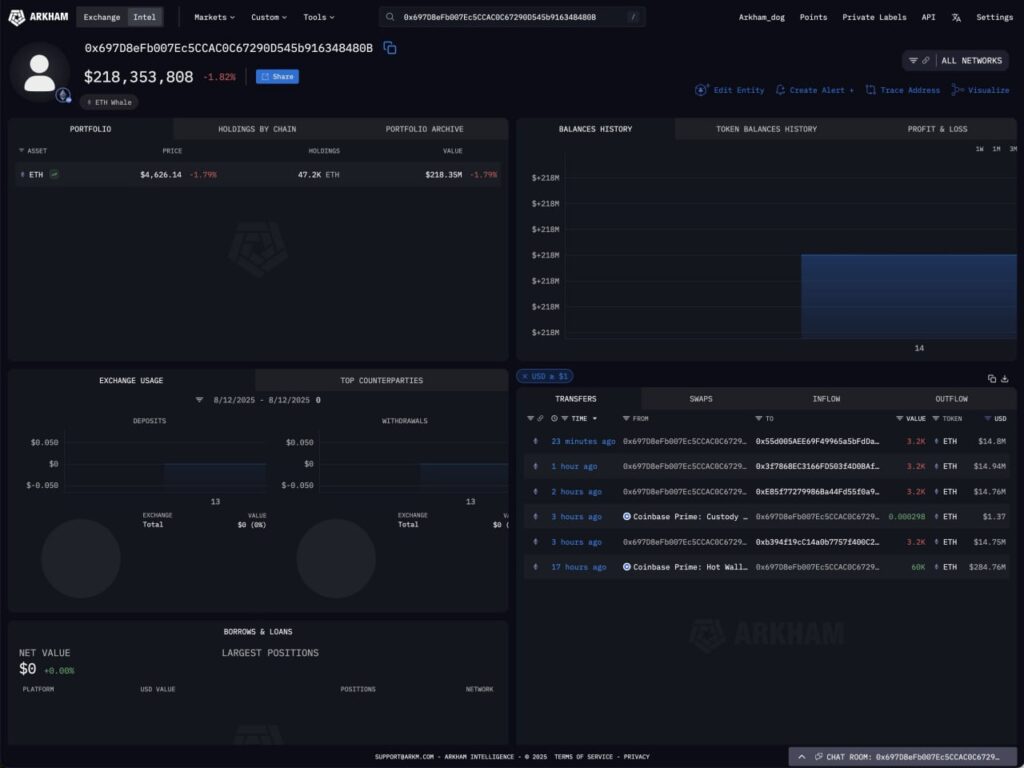Open the Edit Entity icon
This screenshot has width=1024, height=768.
[x=701, y=90]
